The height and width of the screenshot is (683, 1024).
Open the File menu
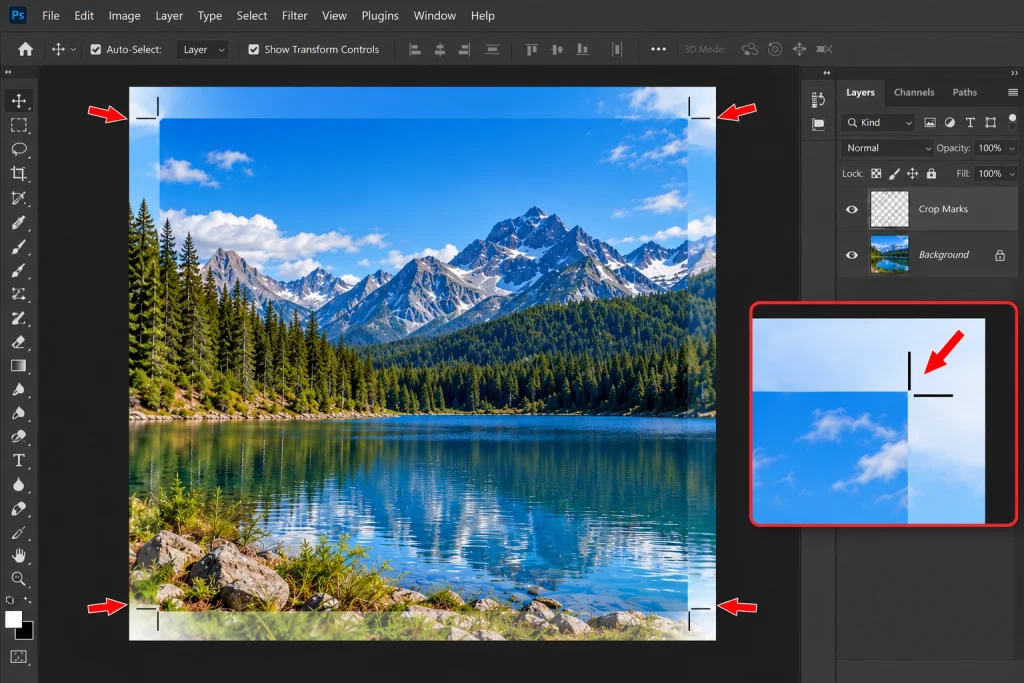[50, 16]
